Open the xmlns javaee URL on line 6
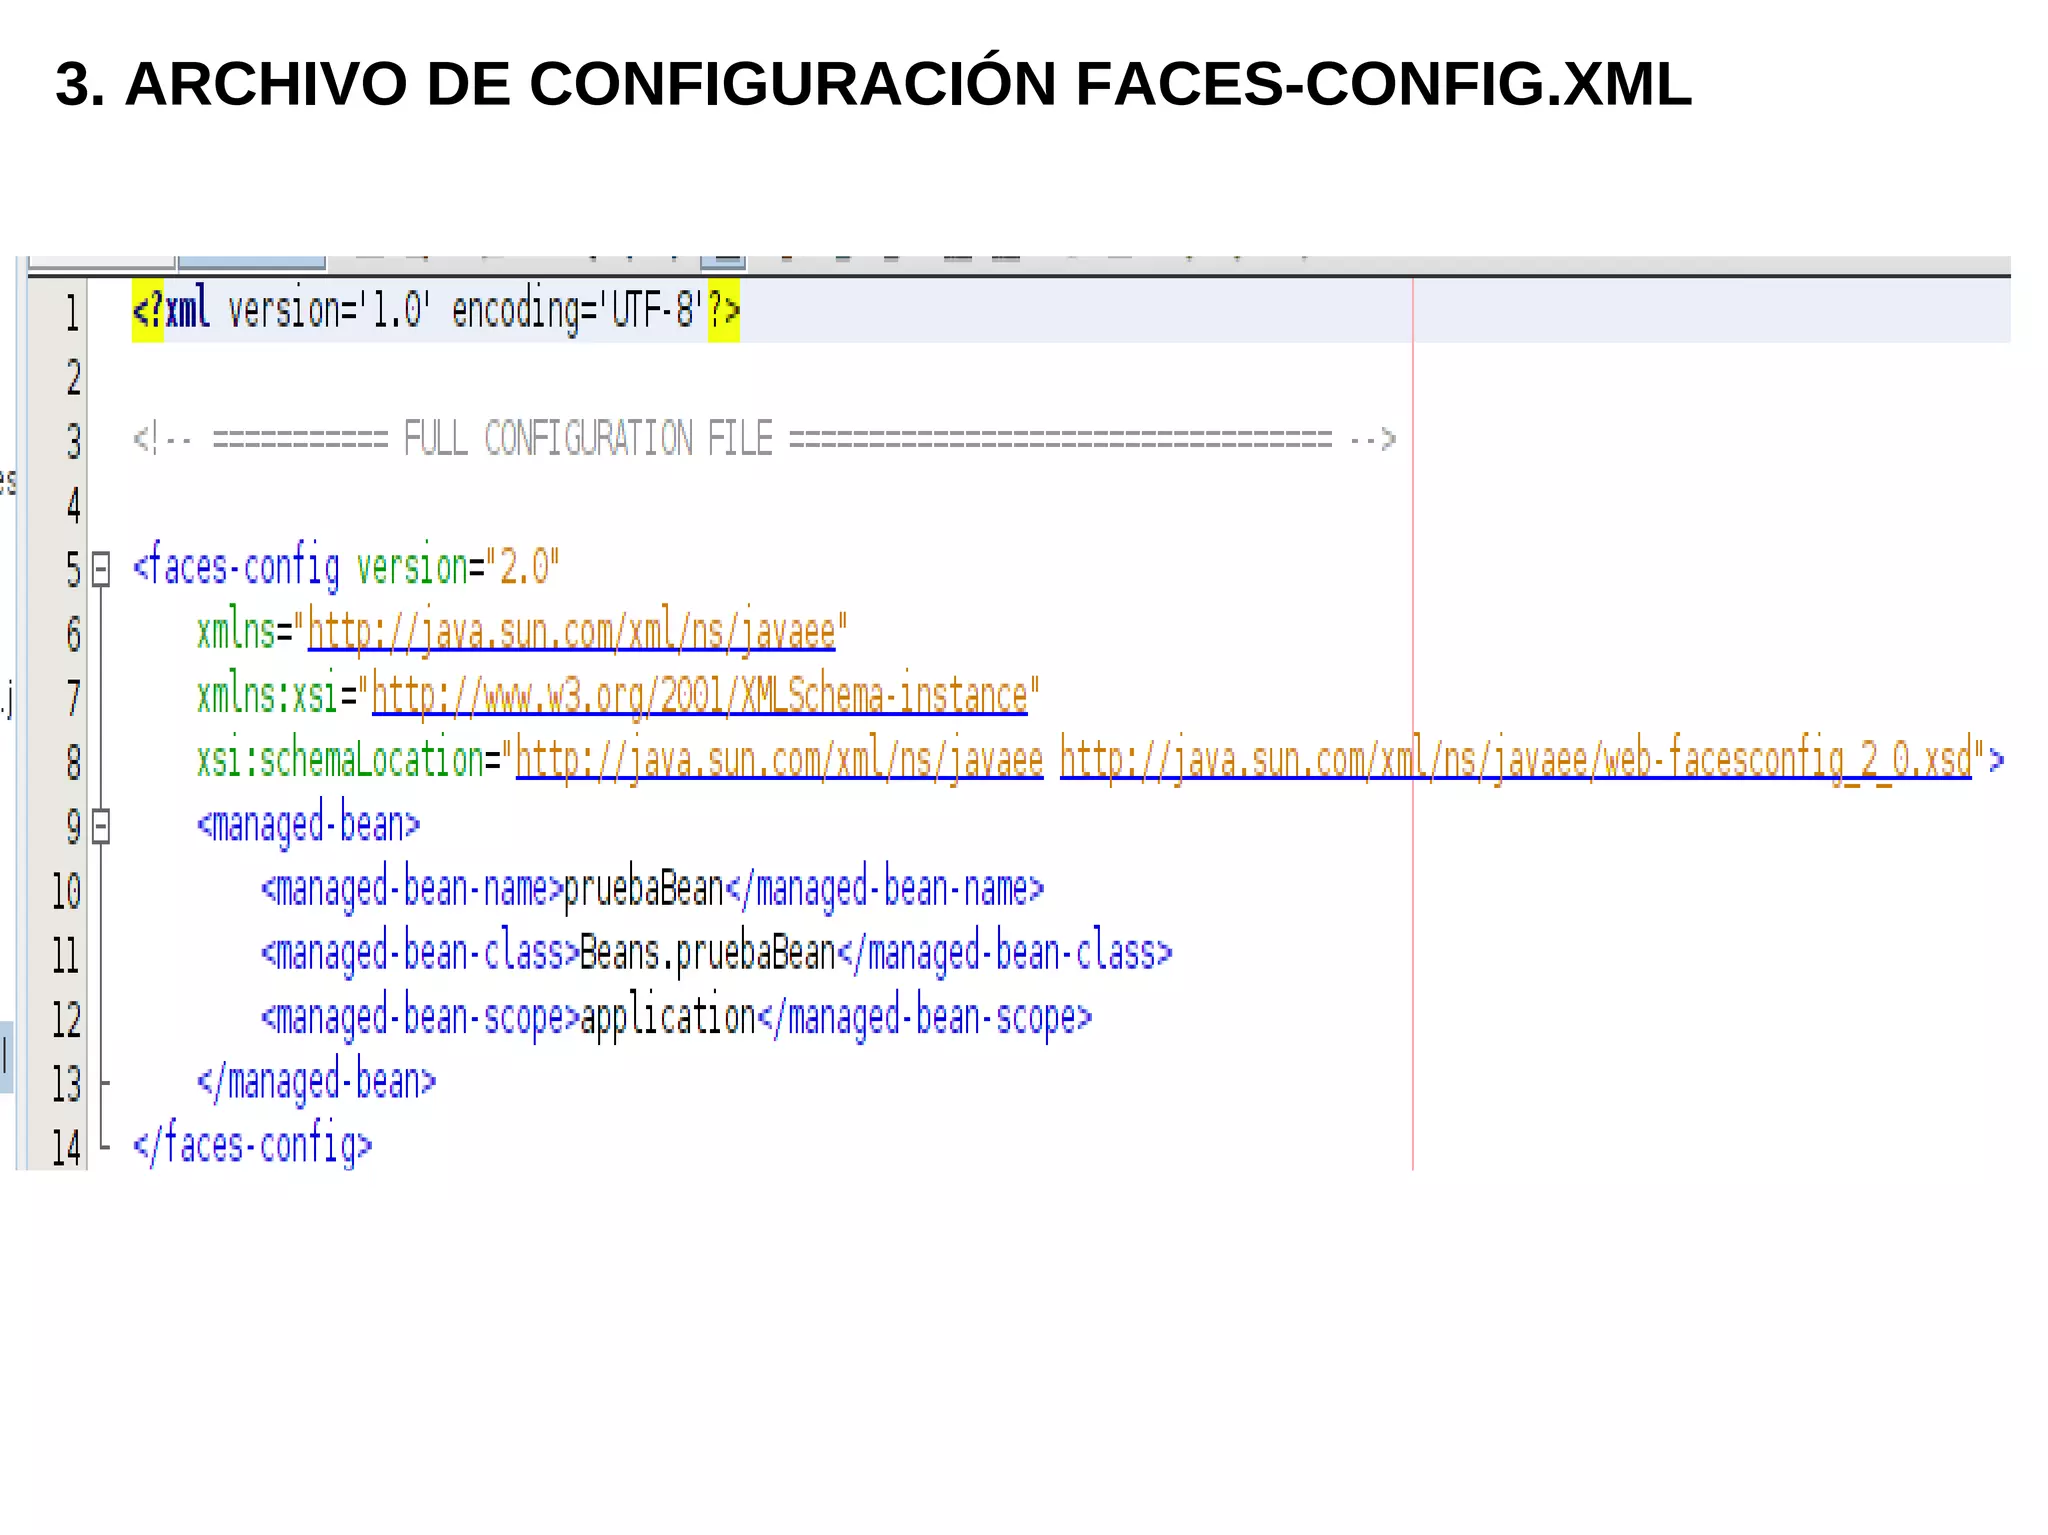This screenshot has height=1535, width=2048. pos(571,632)
